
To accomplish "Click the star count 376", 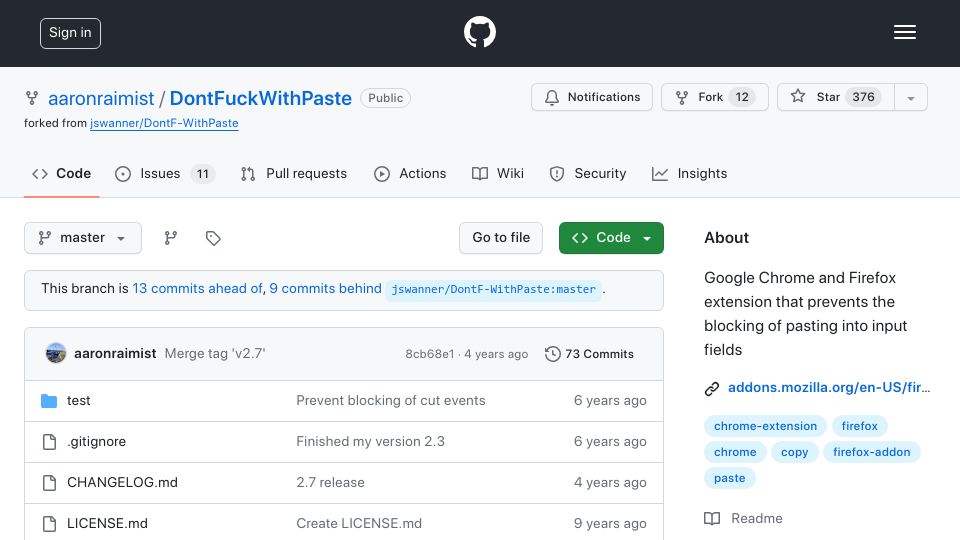I will (x=863, y=97).
